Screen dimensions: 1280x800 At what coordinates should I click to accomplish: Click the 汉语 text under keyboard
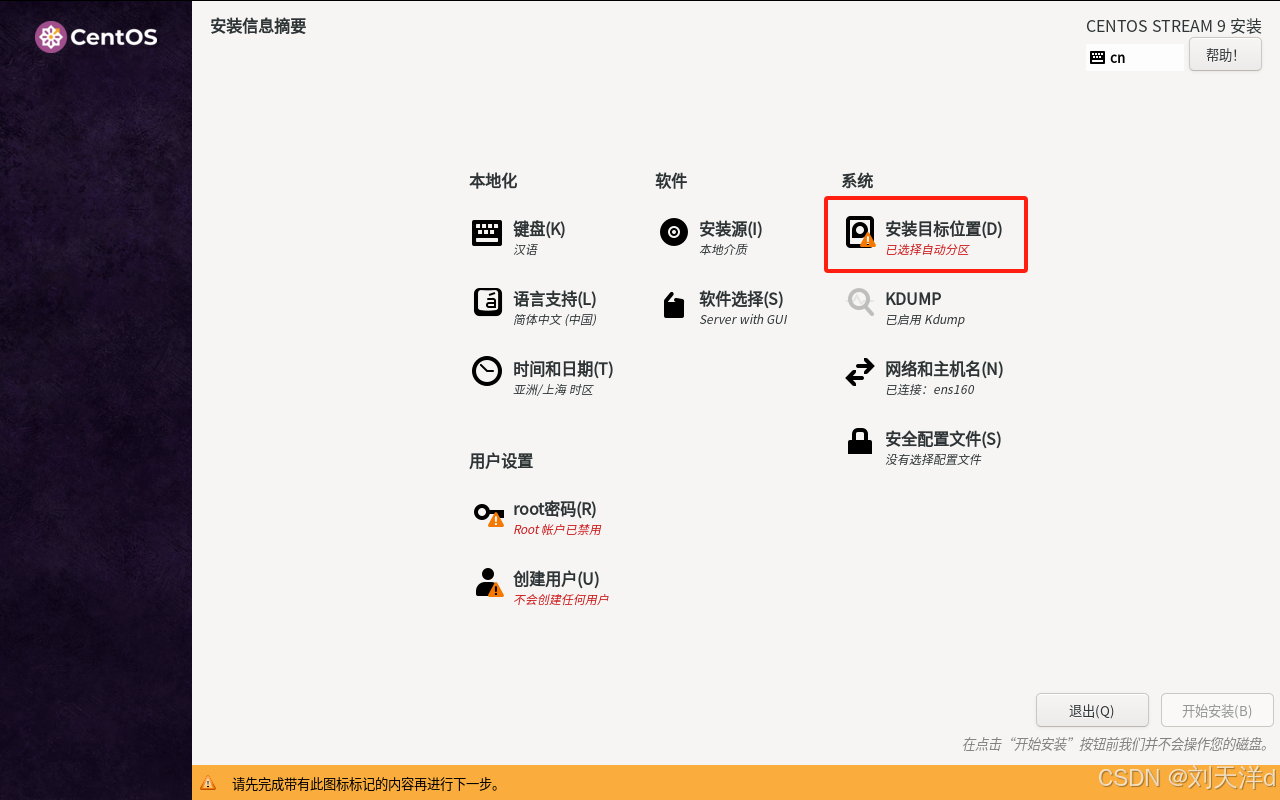[525, 250]
